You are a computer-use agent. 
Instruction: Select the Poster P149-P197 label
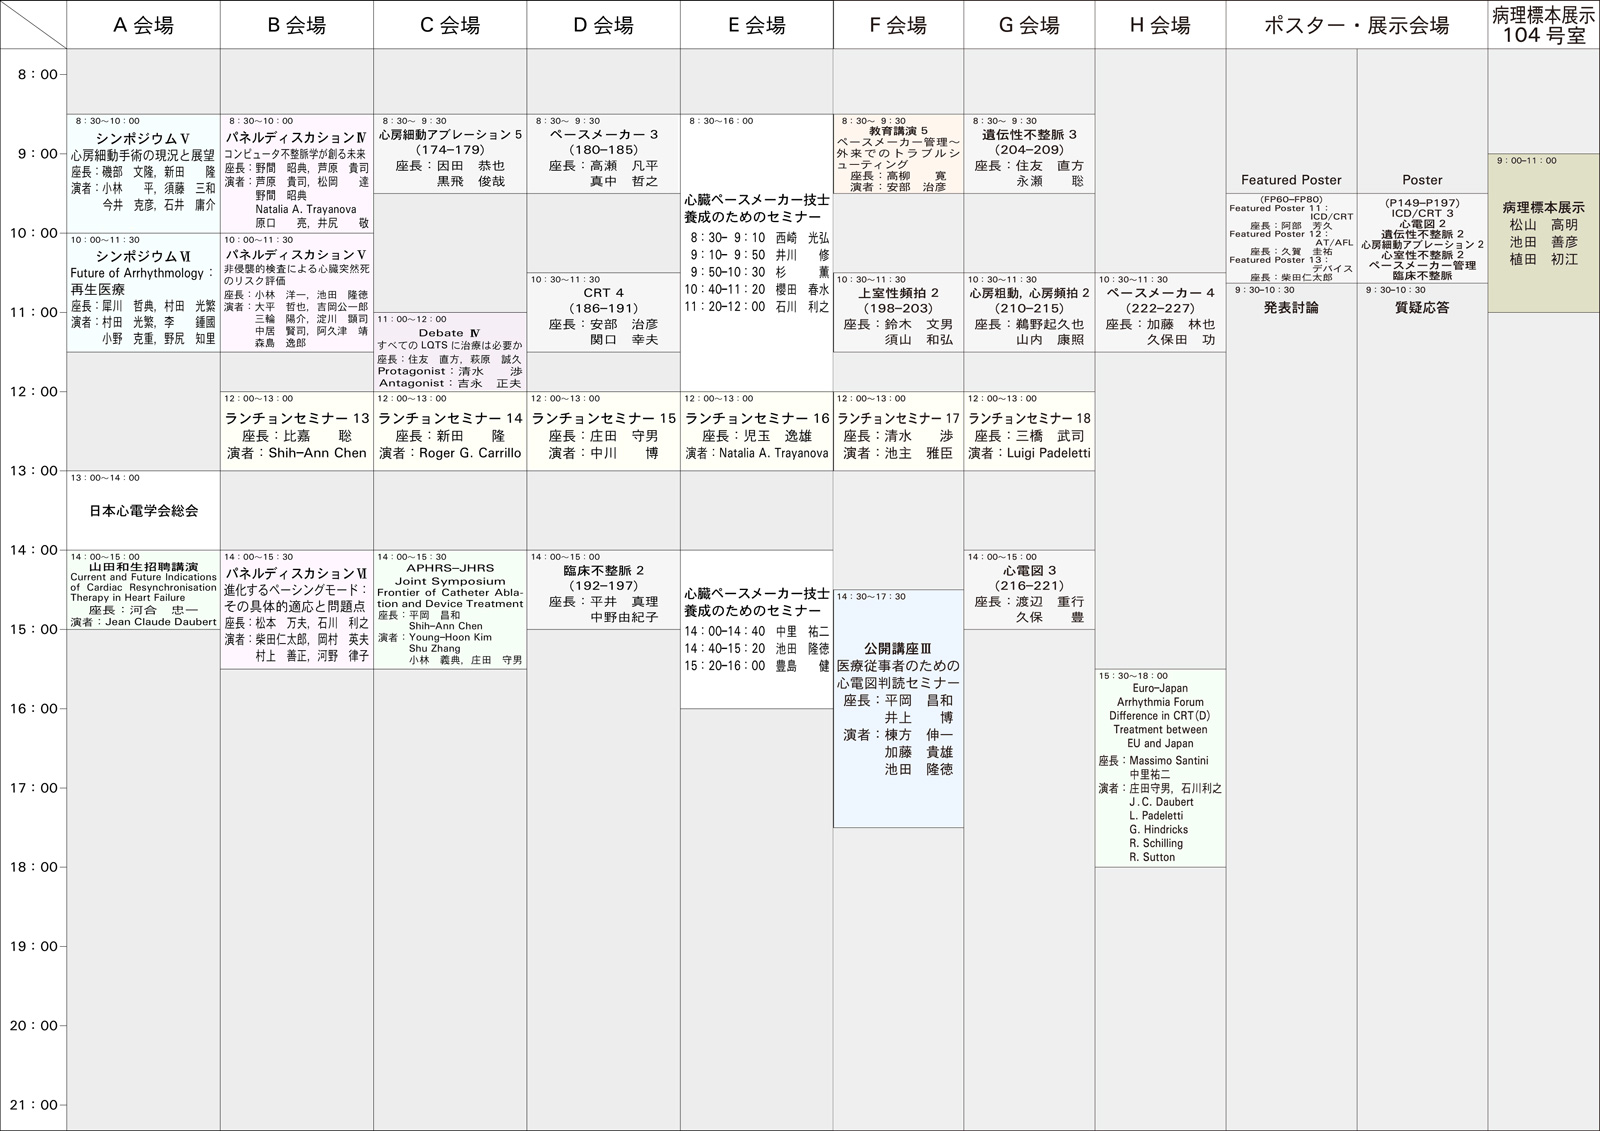point(1422,203)
